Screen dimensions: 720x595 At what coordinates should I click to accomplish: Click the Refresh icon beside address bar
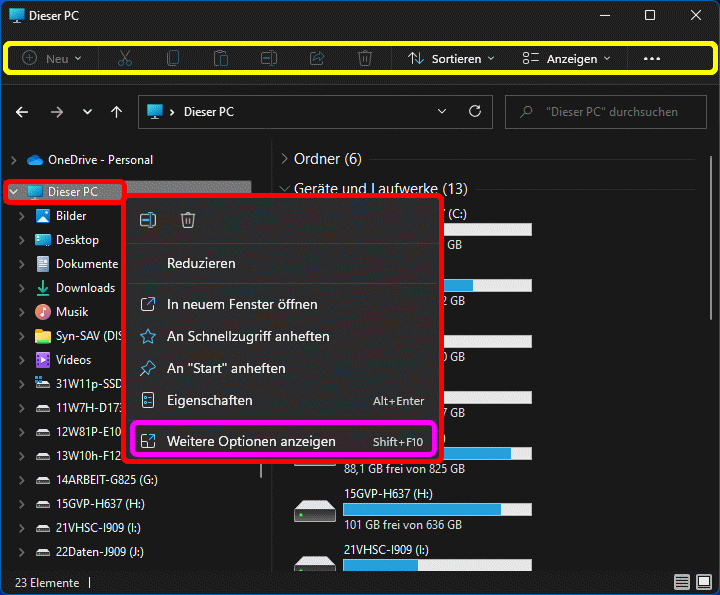[x=475, y=112]
